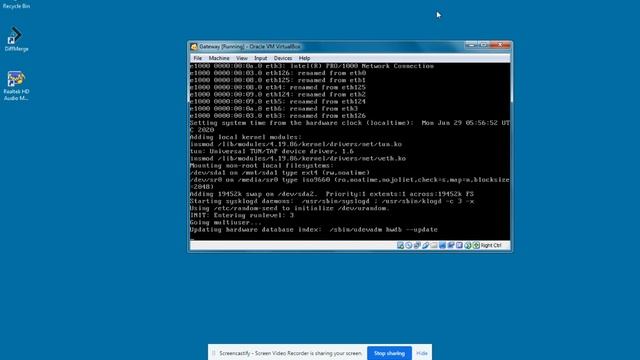Image resolution: width=640 pixels, height=360 pixels.
Task: Open the Machine menu
Action: pos(219,58)
